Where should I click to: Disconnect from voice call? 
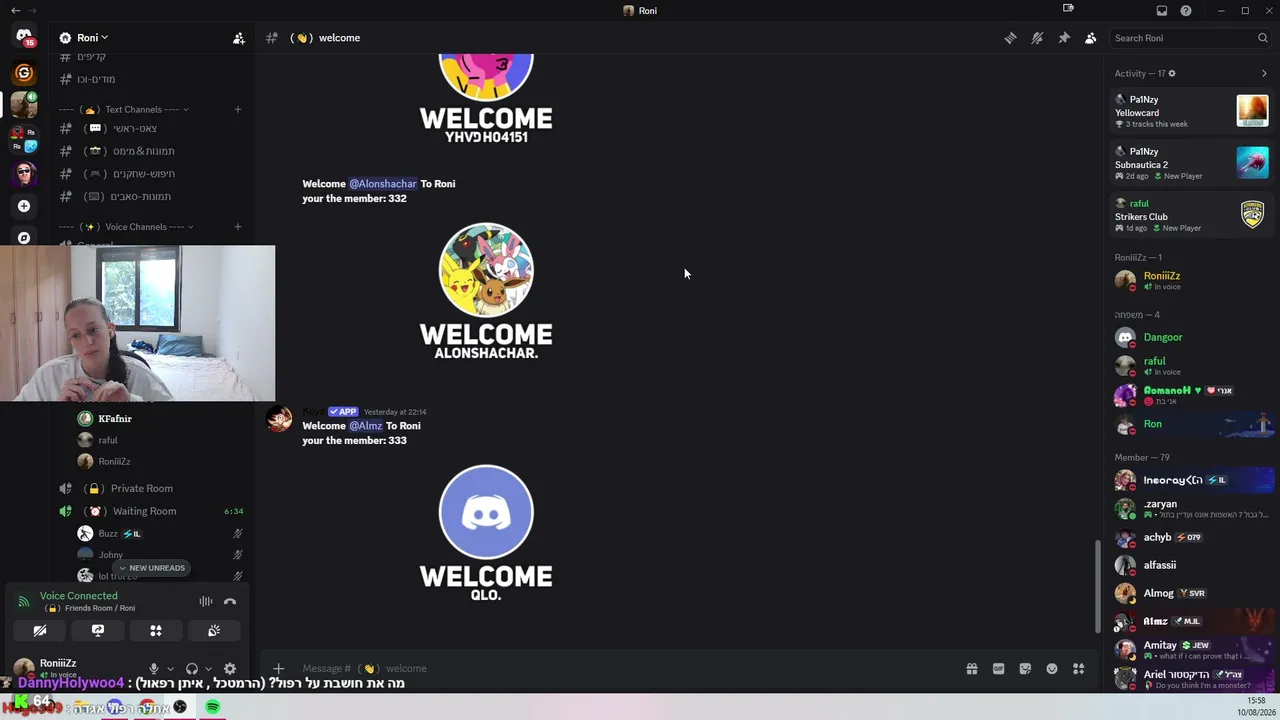tap(230, 601)
